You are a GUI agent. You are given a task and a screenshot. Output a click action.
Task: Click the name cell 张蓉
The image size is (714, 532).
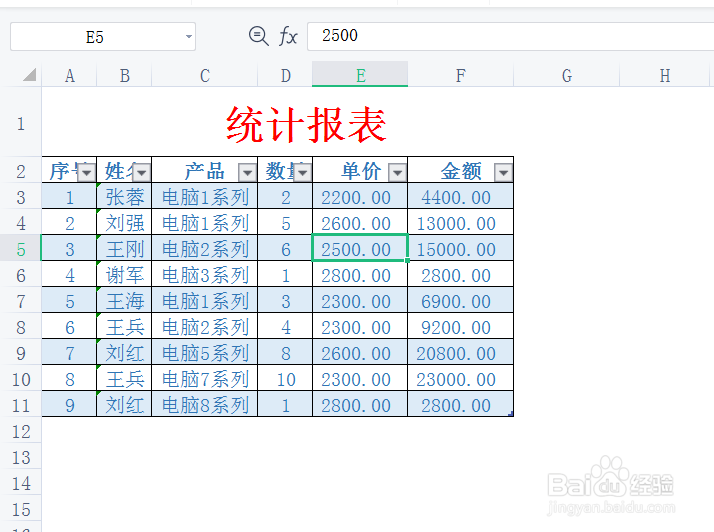click(x=124, y=197)
